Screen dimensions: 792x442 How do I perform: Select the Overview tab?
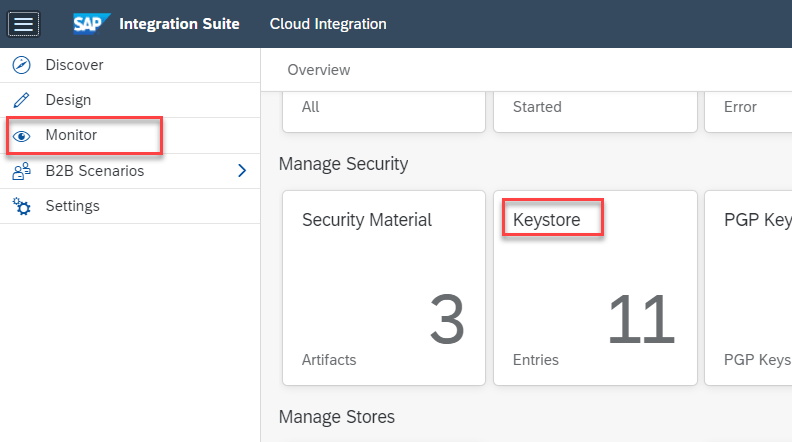coord(318,70)
